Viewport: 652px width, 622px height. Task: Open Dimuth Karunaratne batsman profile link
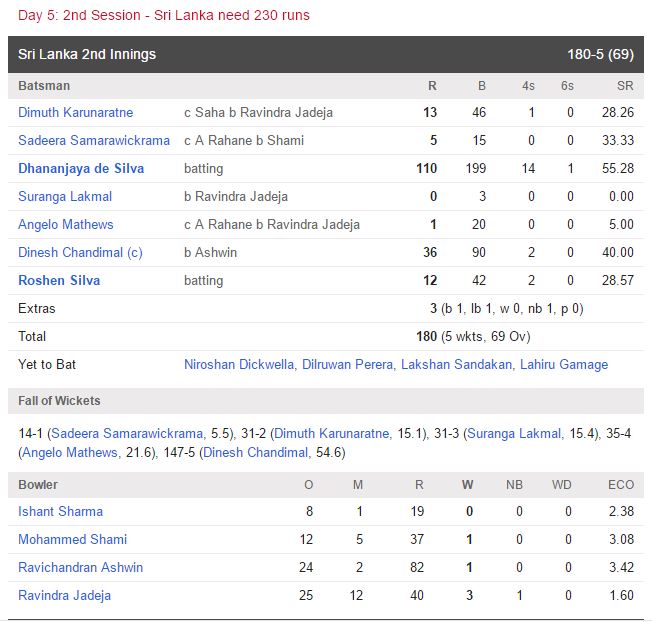(75, 113)
